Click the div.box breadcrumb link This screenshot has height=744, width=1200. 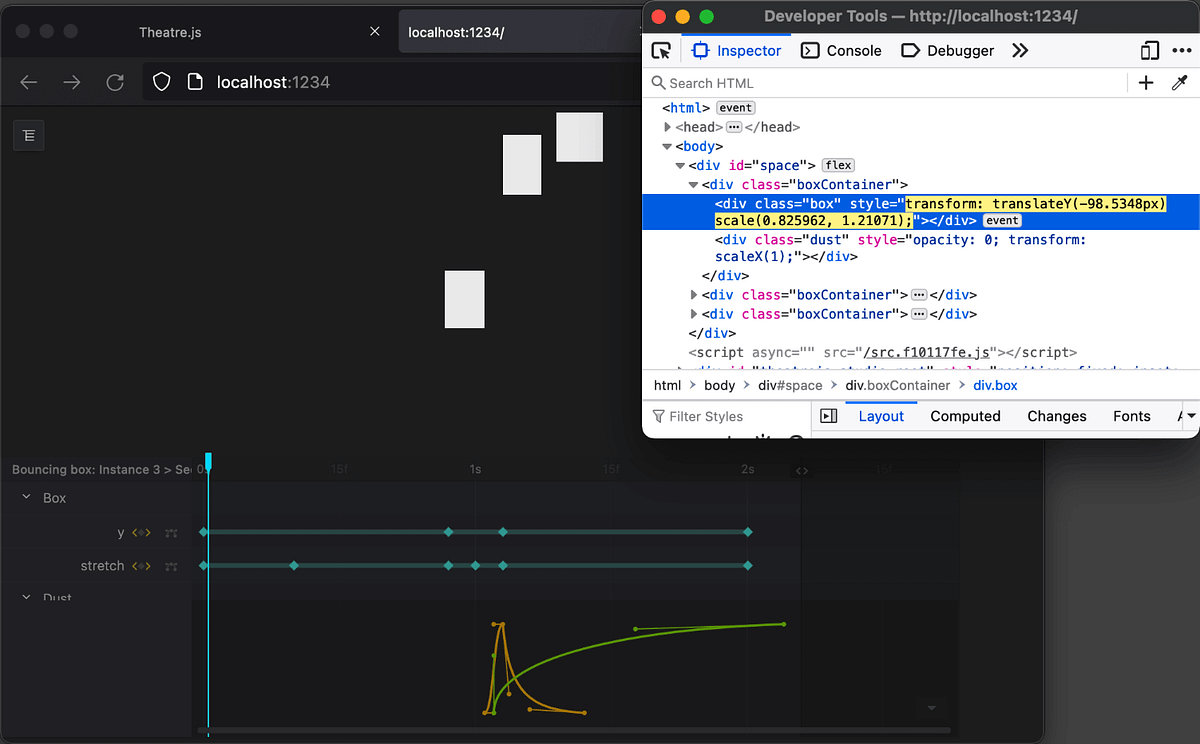[x=995, y=385]
